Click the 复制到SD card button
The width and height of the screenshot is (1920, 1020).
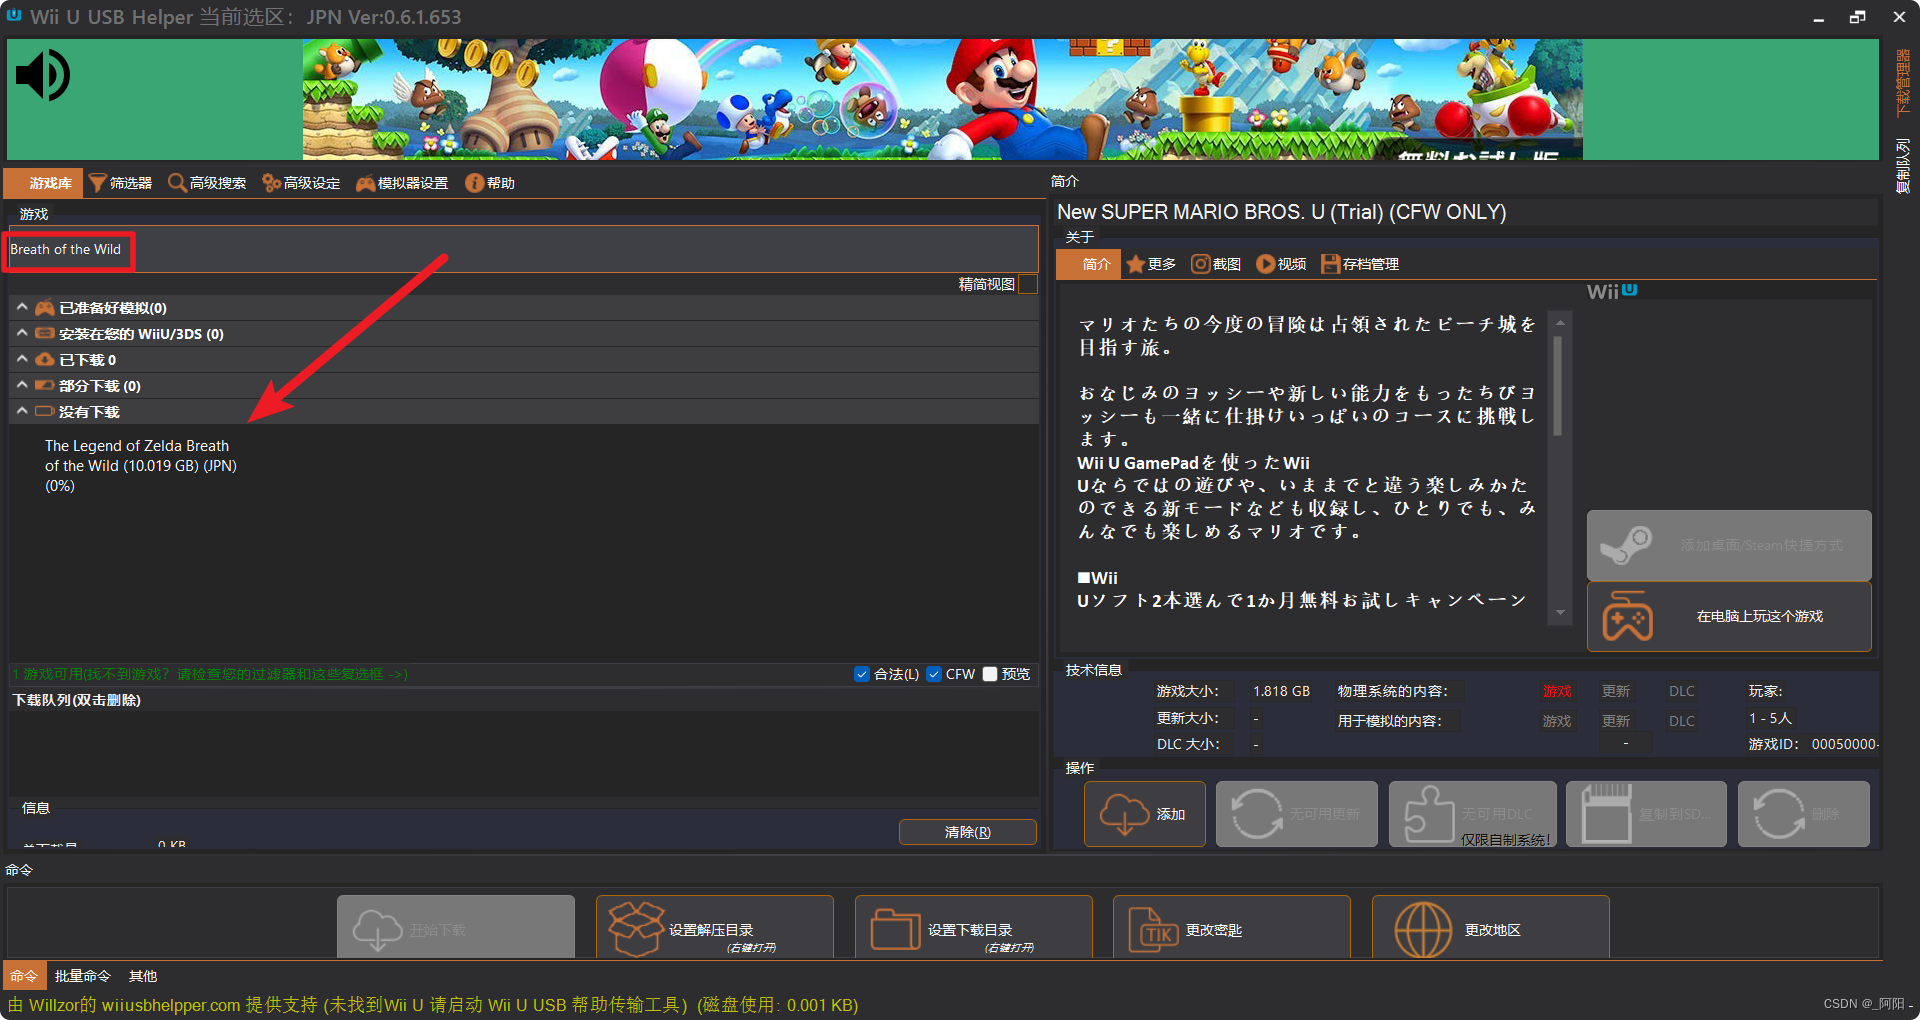(x=1646, y=814)
